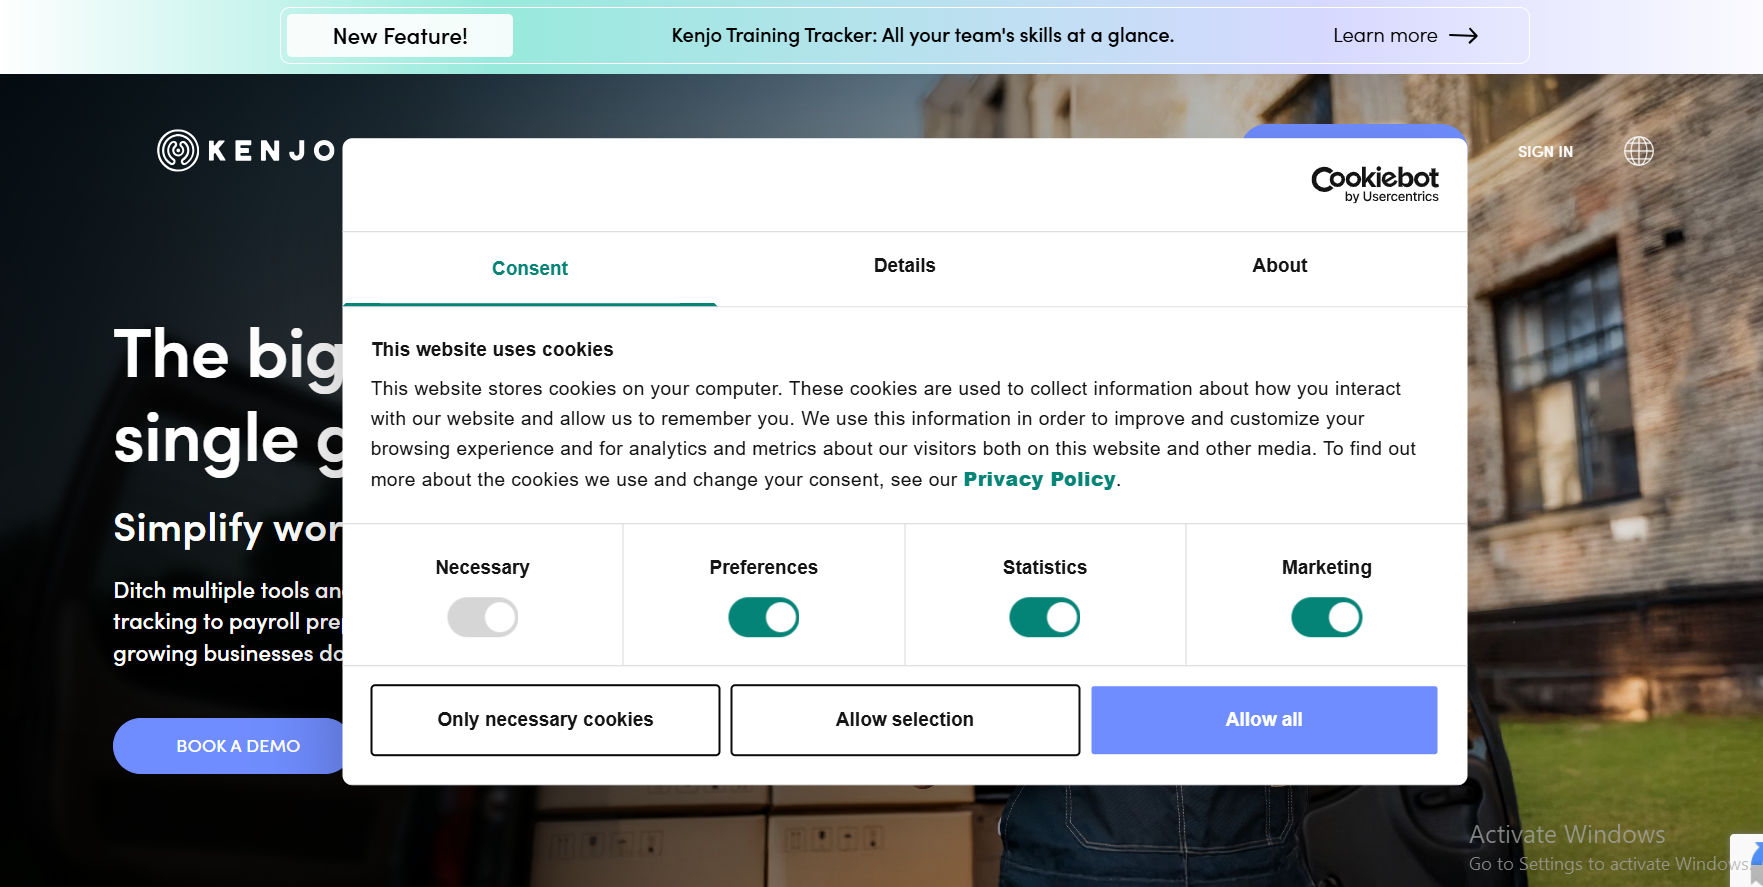Switch to the Details tab
Screen dimensions: 1763x887
tap(904, 266)
